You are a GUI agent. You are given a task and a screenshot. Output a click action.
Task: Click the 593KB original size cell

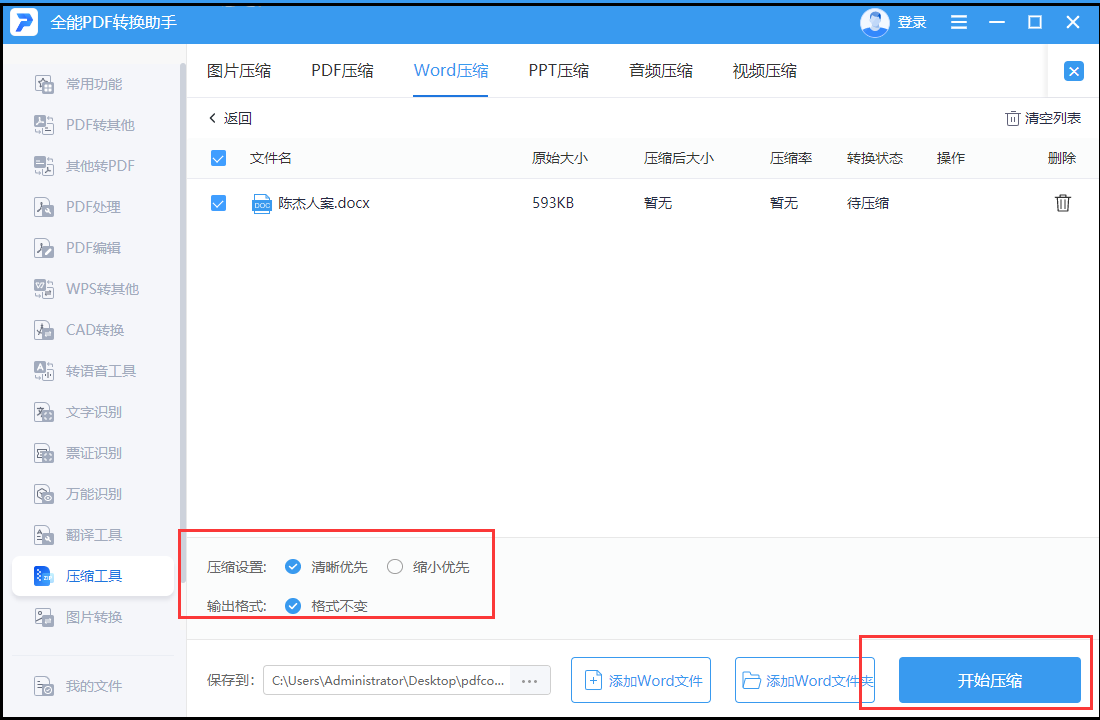553,204
